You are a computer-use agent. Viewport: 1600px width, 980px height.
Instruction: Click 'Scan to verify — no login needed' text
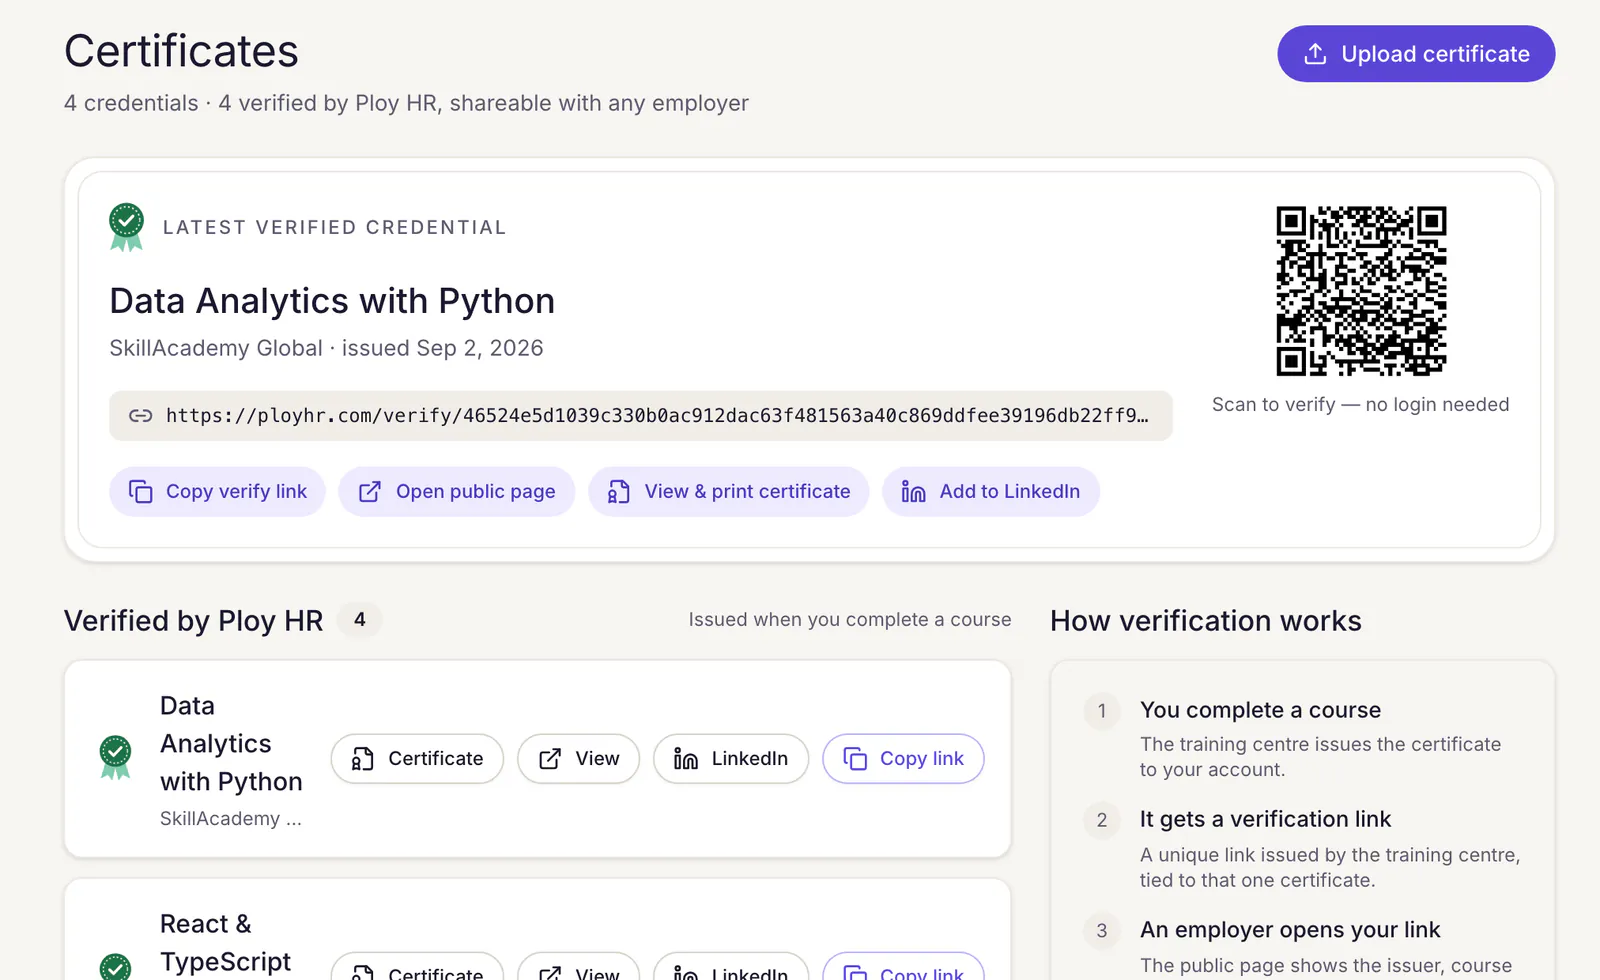pos(1361,404)
